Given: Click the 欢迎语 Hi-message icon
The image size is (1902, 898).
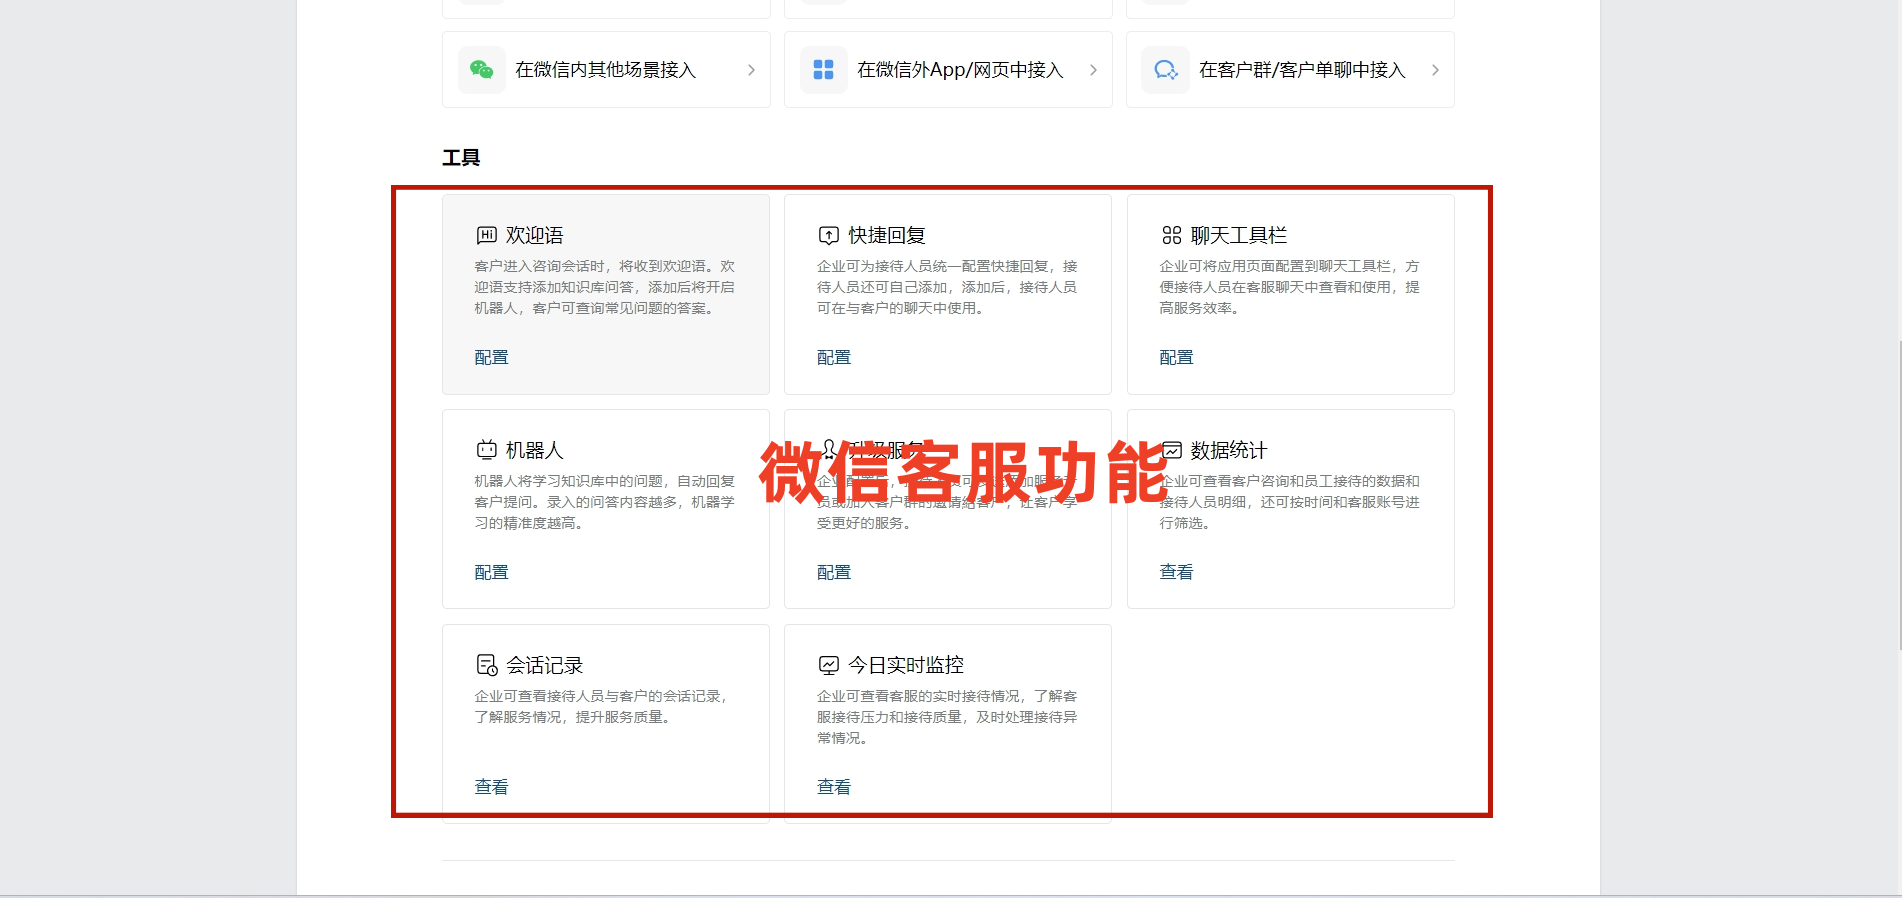Looking at the screenshot, I should pos(487,235).
